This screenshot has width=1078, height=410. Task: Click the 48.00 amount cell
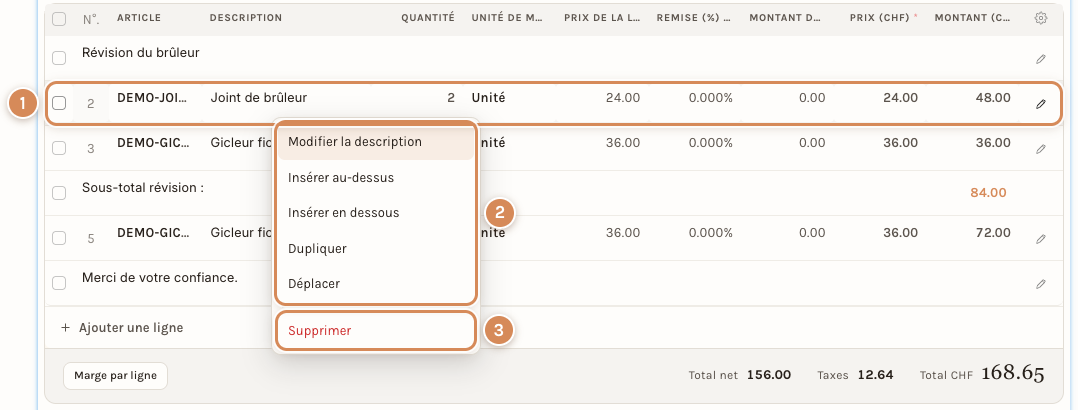point(993,98)
